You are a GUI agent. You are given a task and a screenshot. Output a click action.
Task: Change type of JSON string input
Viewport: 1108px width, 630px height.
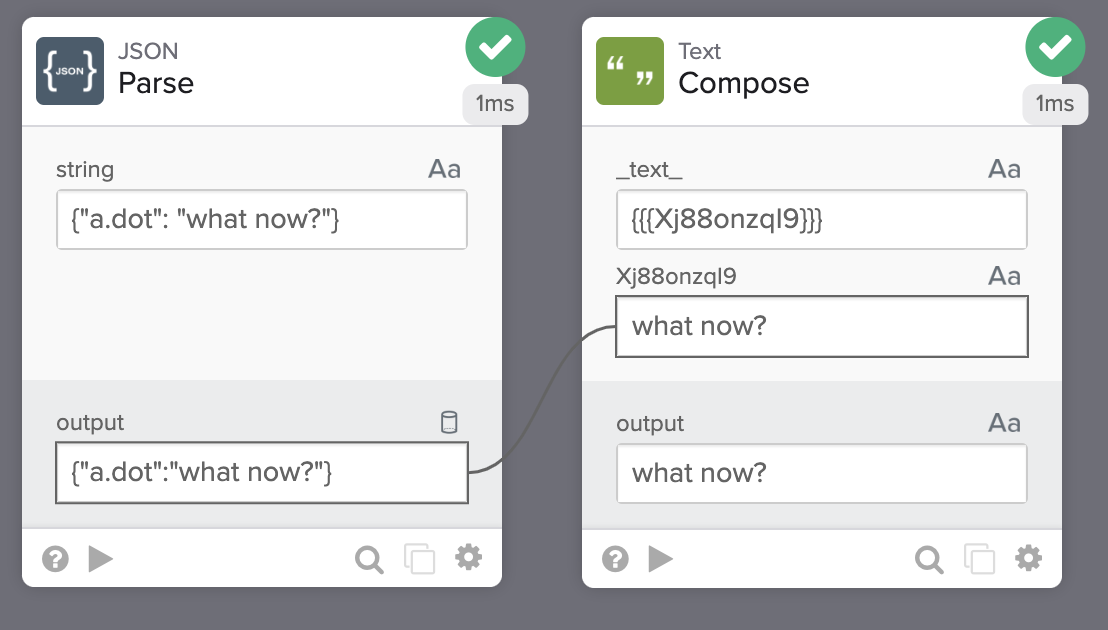tap(444, 169)
